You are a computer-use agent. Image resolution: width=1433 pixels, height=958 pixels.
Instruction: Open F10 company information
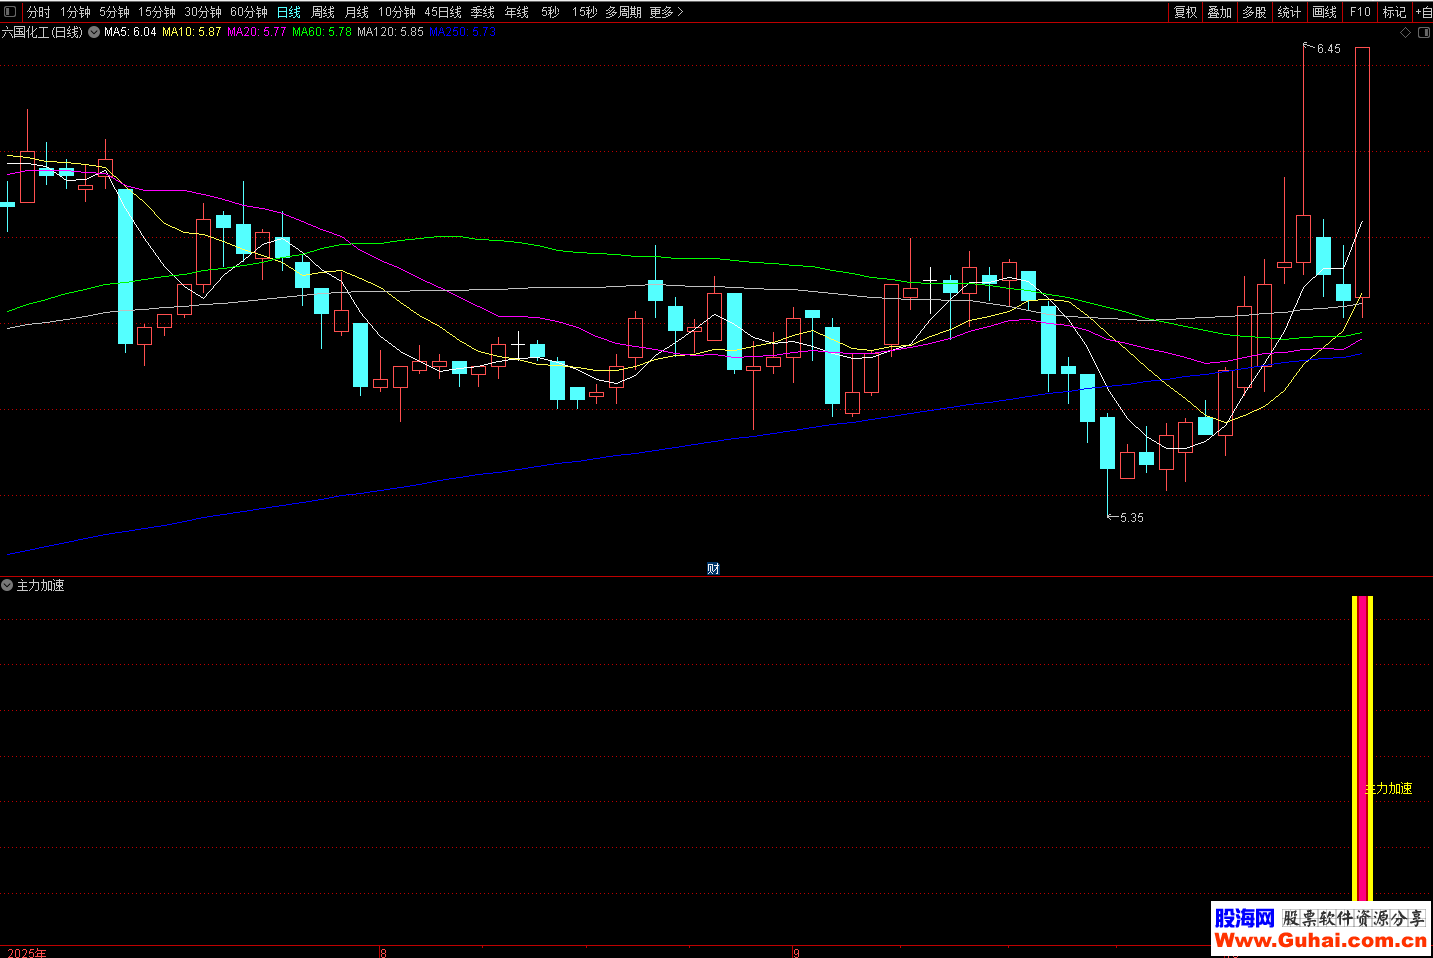[x=1360, y=12]
